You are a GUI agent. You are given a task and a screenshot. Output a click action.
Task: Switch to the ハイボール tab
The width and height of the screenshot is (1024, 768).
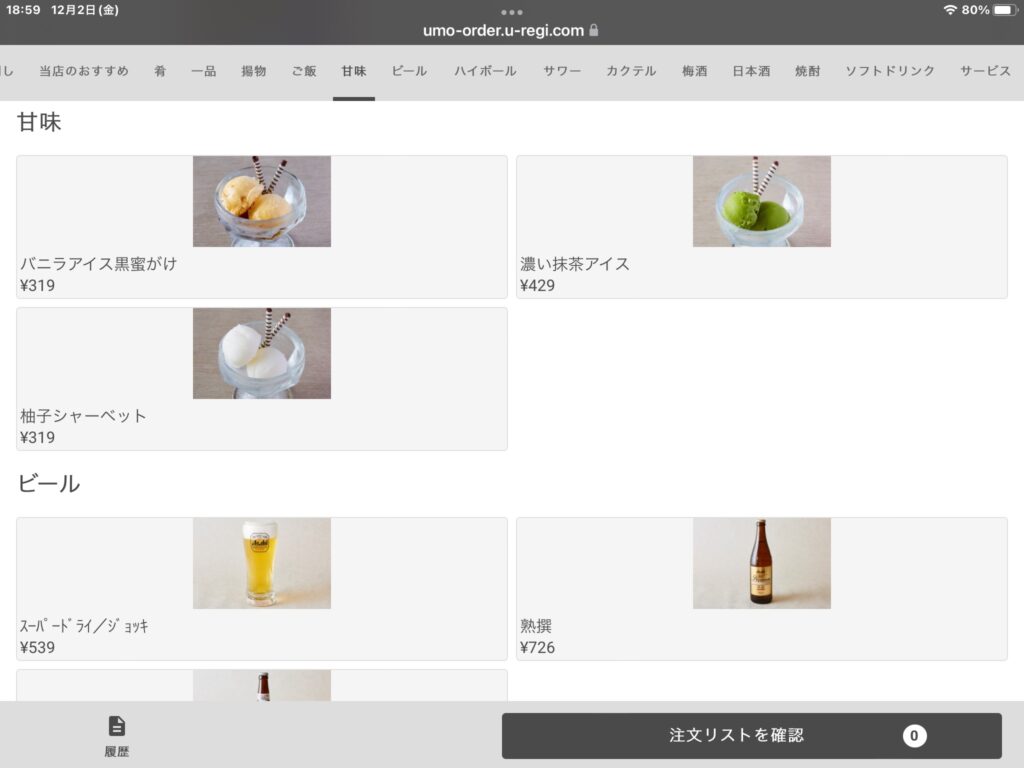coord(485,71)
